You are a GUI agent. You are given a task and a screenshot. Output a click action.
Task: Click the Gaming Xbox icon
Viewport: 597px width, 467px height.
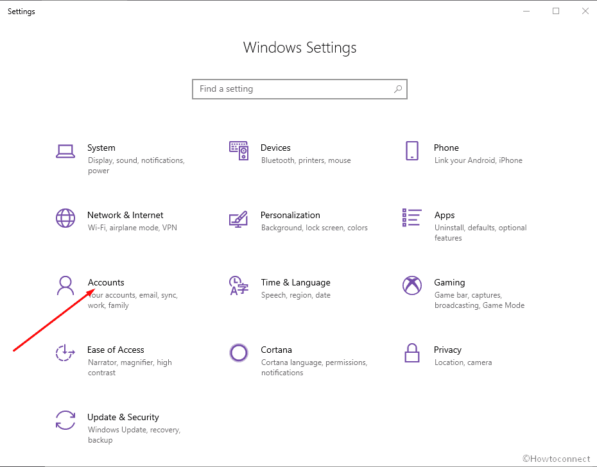point(412,285)
